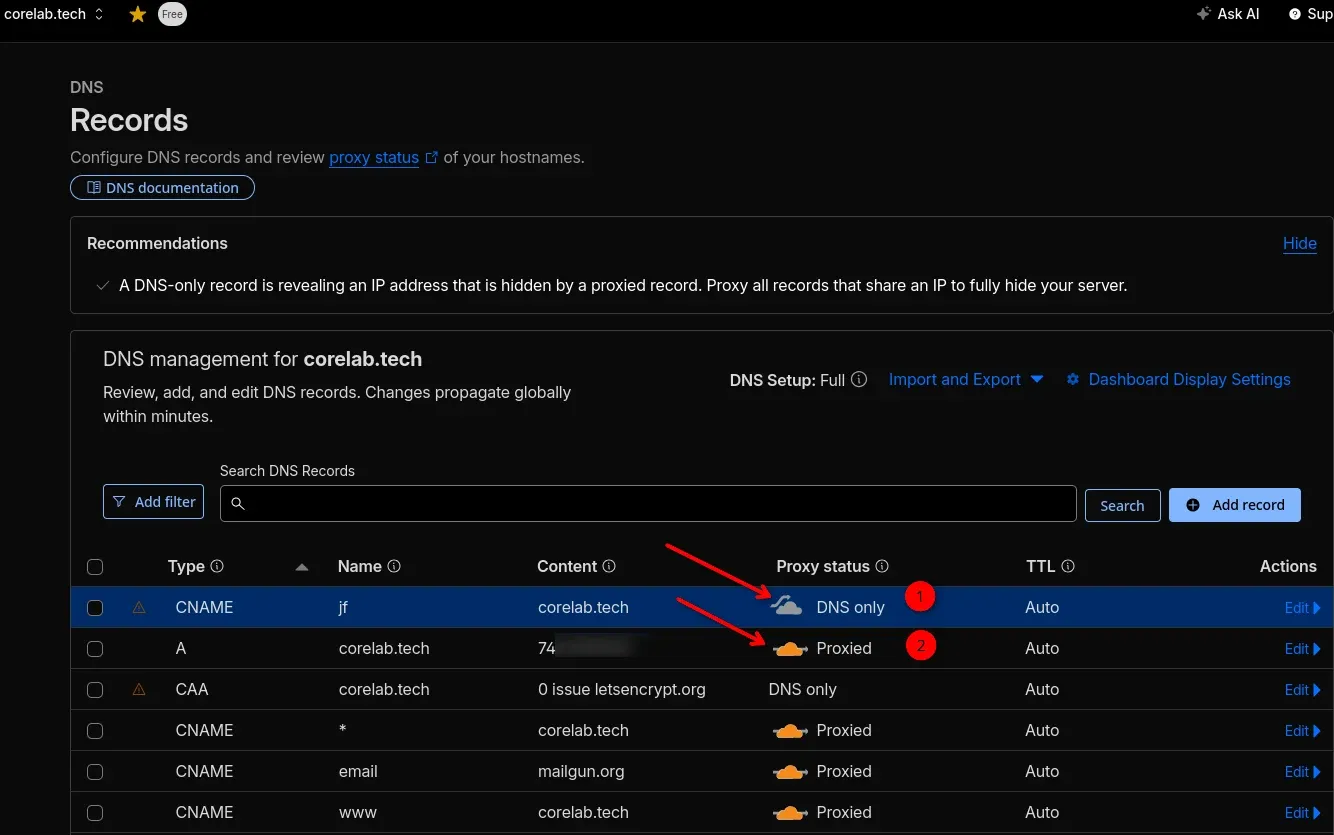Edit the * CNAME record

click(x=1302, y=731)
